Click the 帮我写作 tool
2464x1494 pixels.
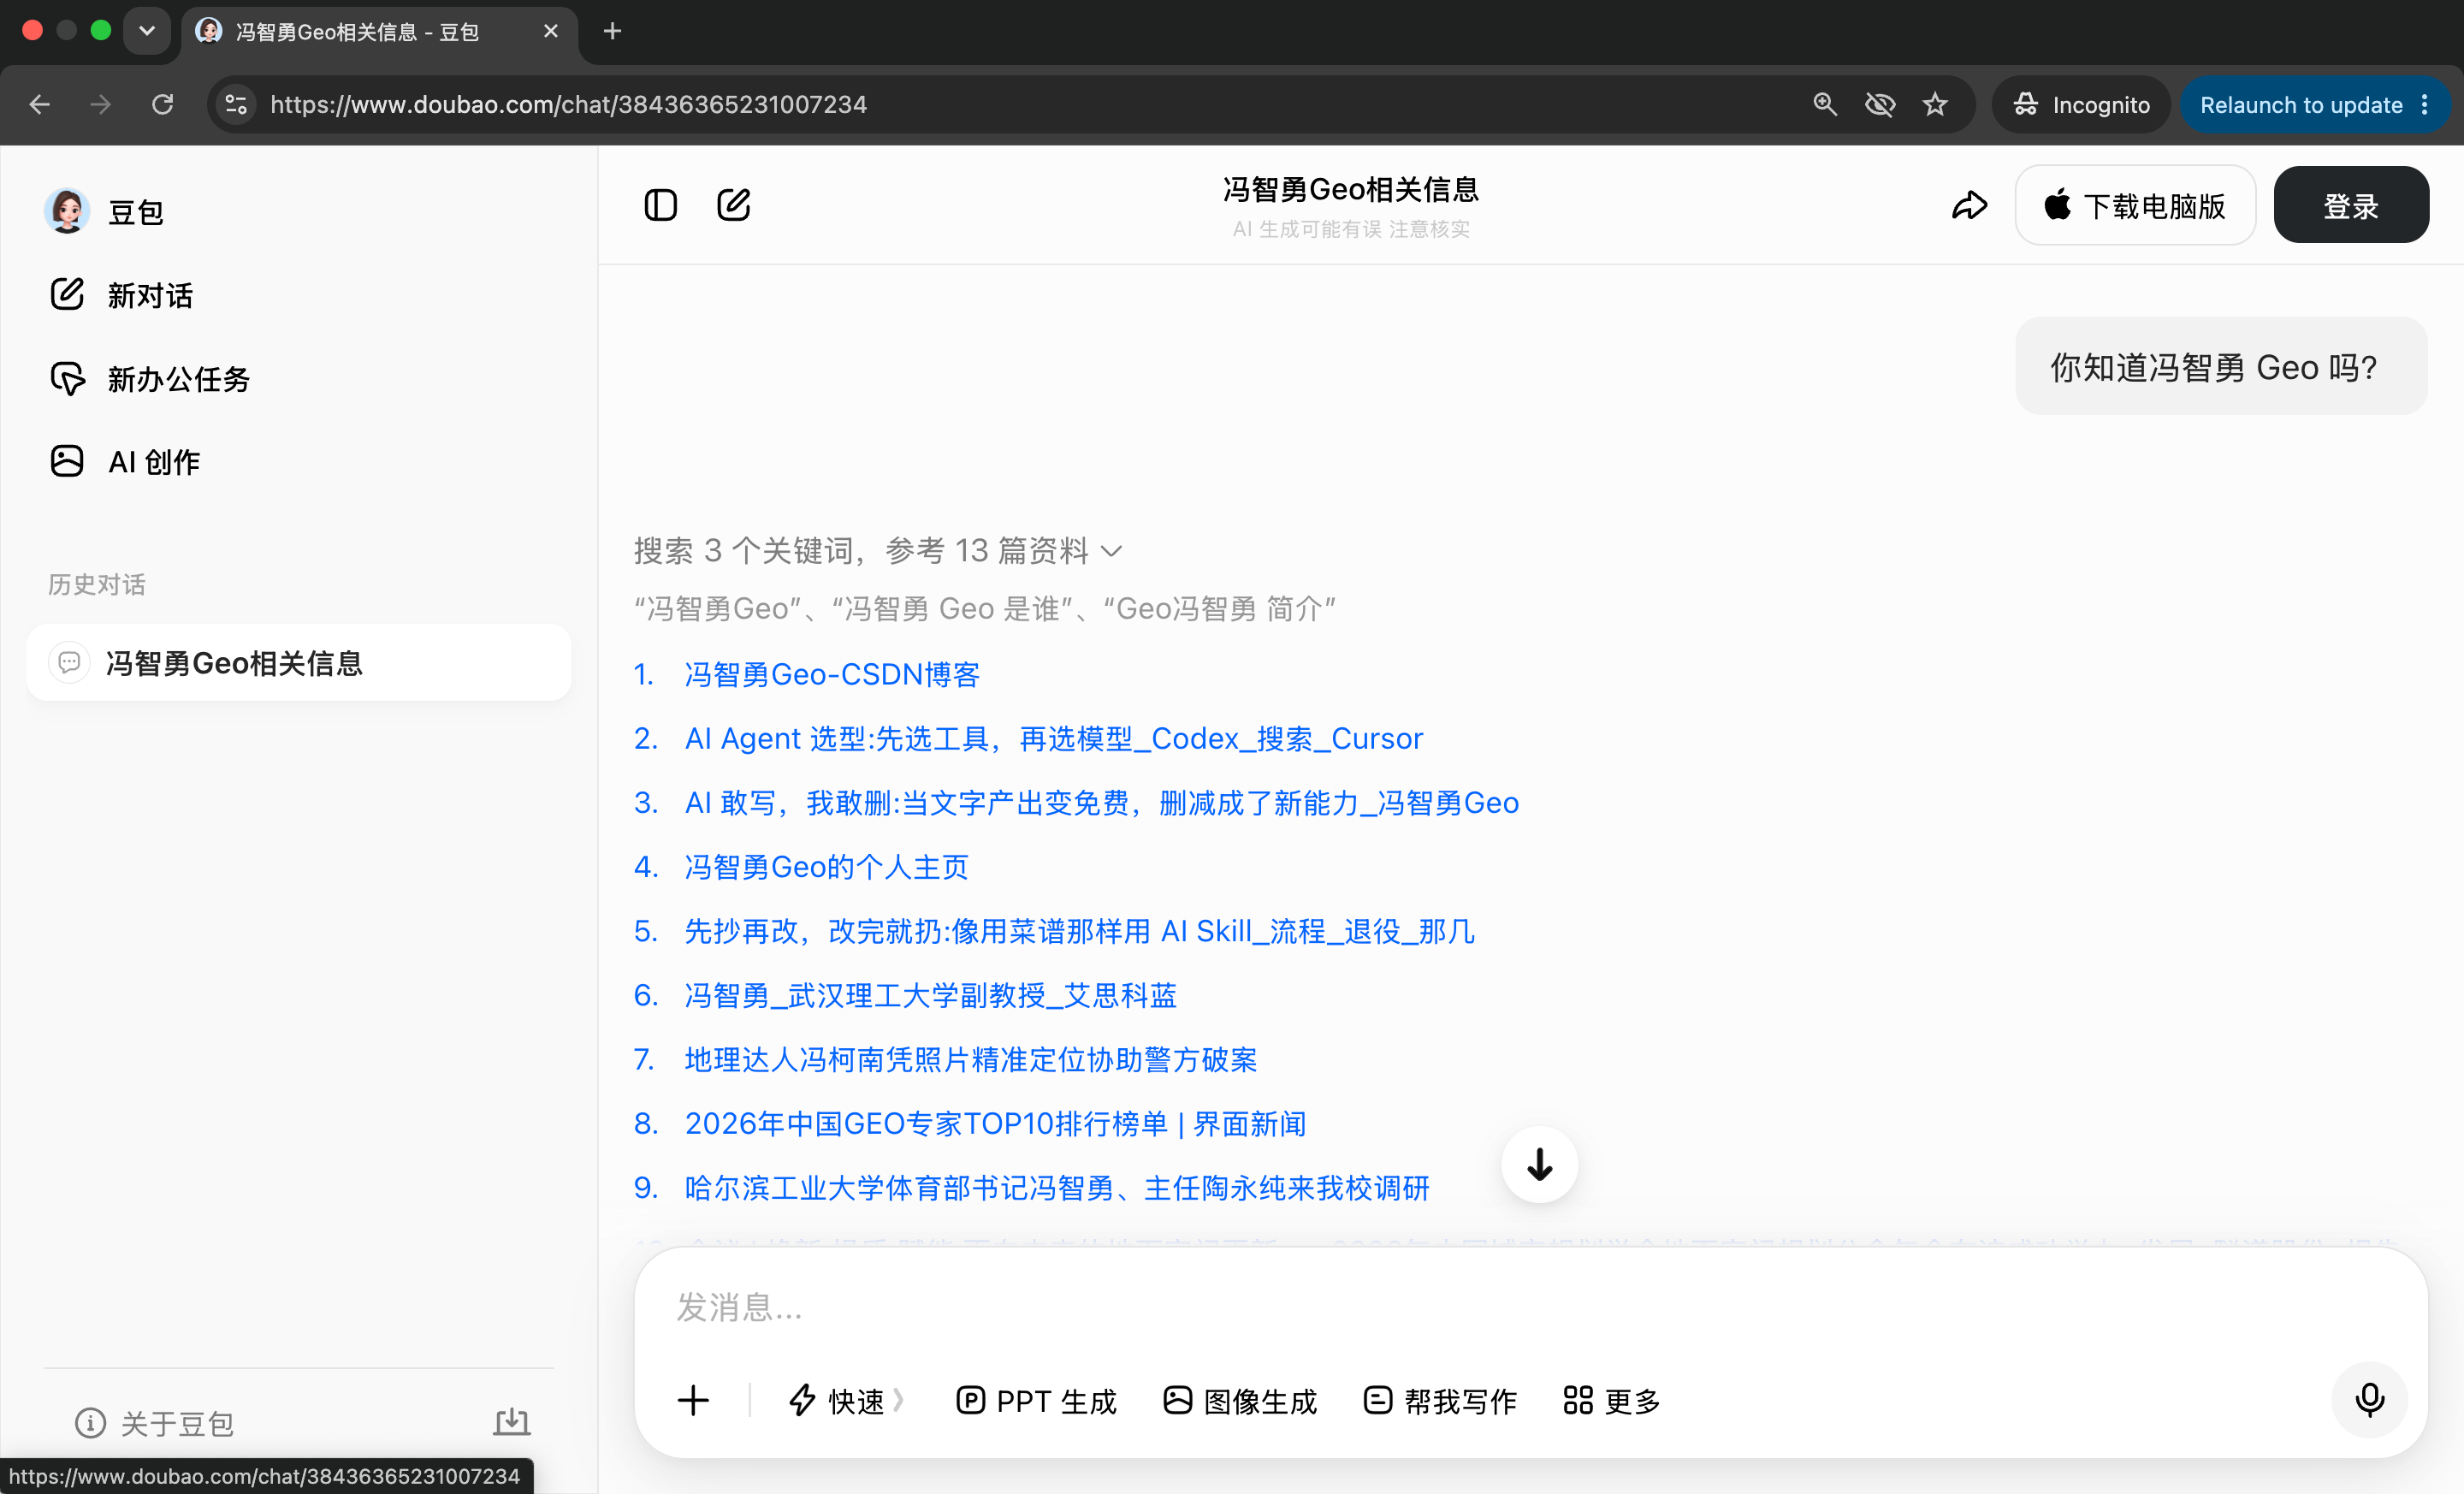coord(1440,1400)
